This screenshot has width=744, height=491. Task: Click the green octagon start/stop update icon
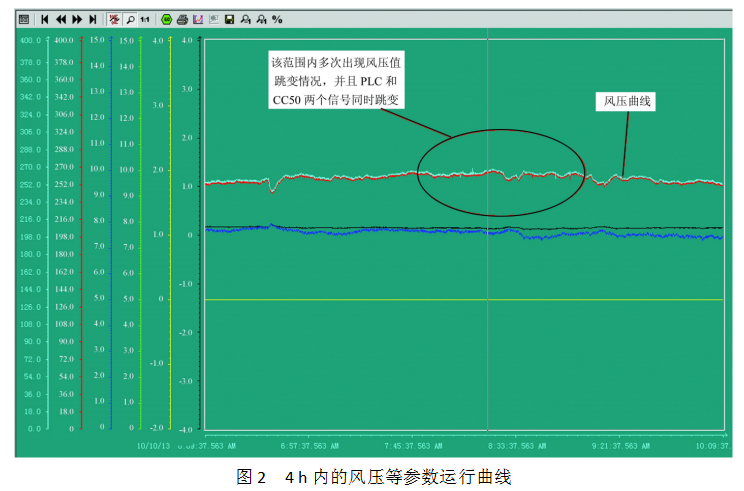[166, 19]
